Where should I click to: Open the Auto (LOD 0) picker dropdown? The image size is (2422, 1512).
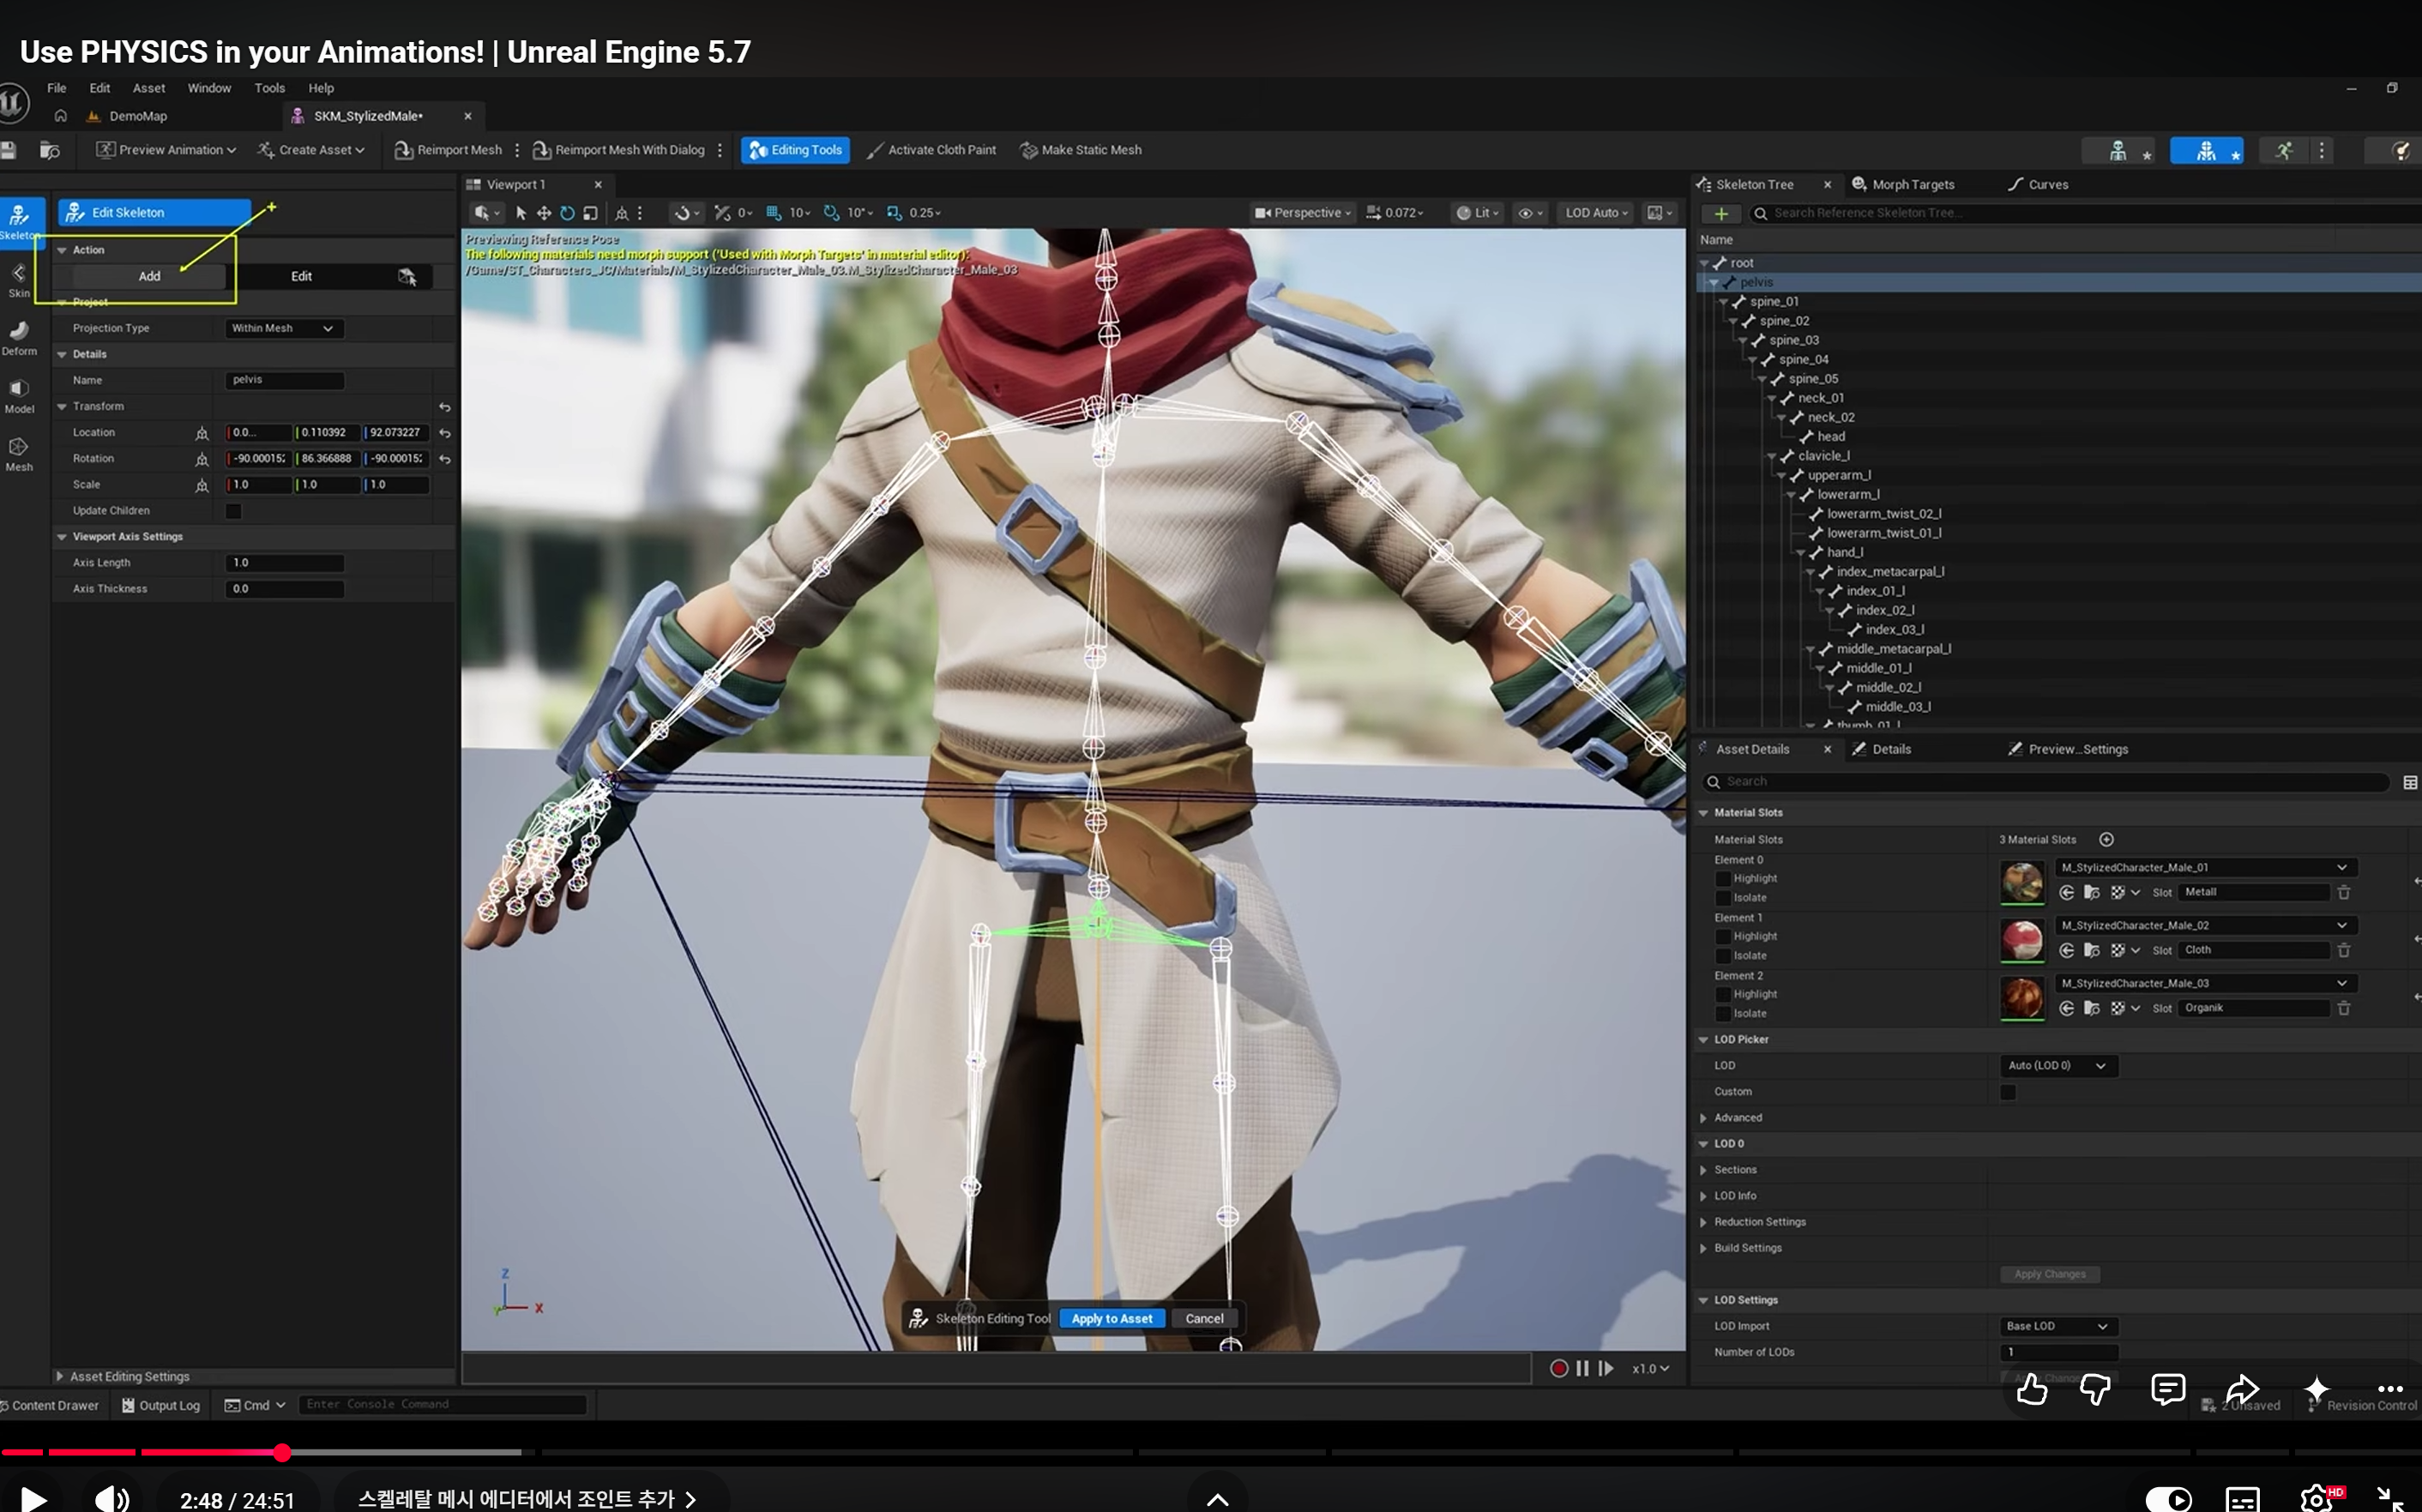2058,1066
